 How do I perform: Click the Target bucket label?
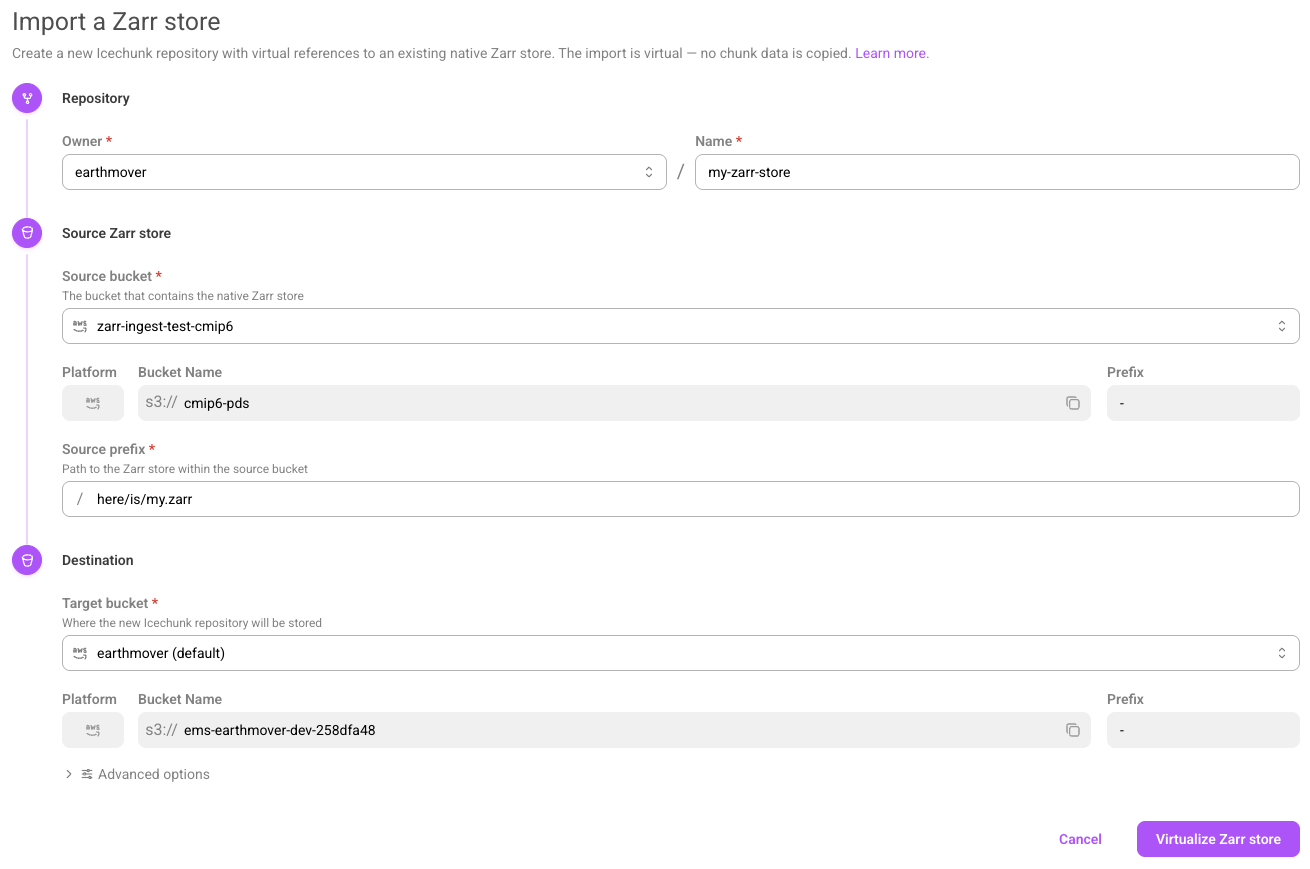point(105,603)
